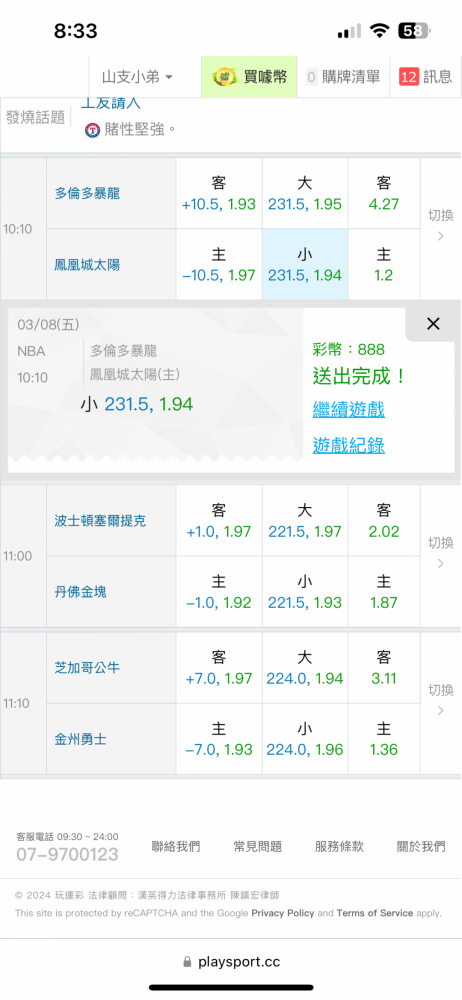Open the Google Terms of Service link
Image resolution: width=462 pixels, height=1000 pixels.
point(375,913)
